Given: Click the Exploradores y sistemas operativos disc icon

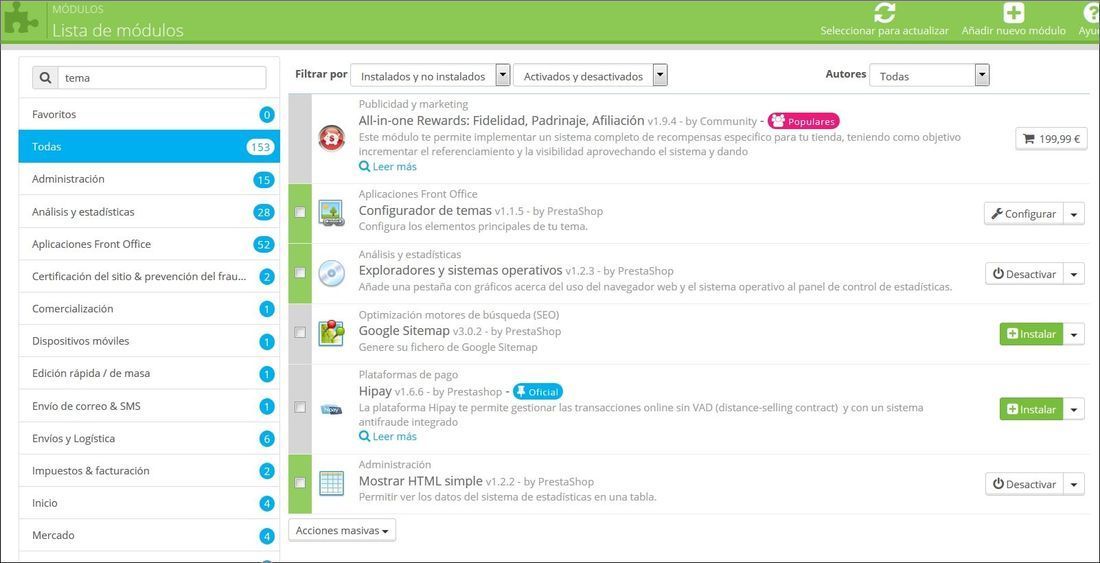Looking at the screenshot, I should [330, 273].
